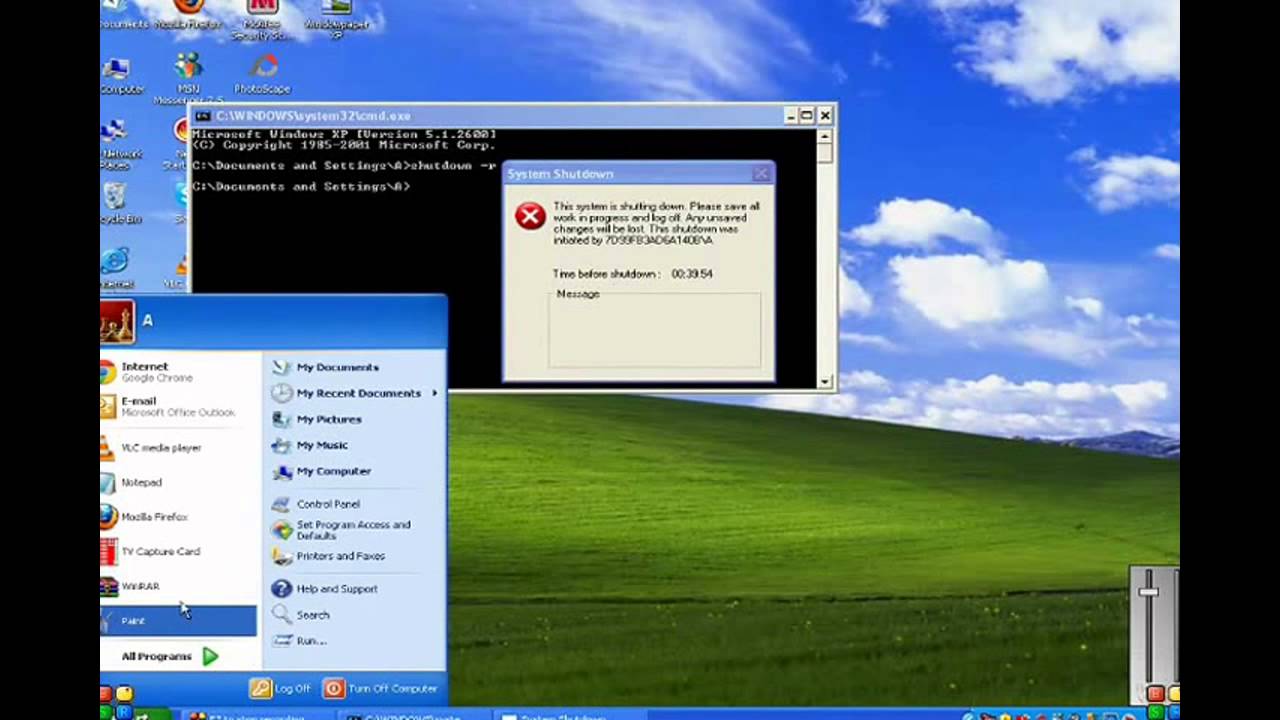Screen dimensions: 1280x720
Task: Open cmd.exe title bar system menu icon
Action: [203, 116]
